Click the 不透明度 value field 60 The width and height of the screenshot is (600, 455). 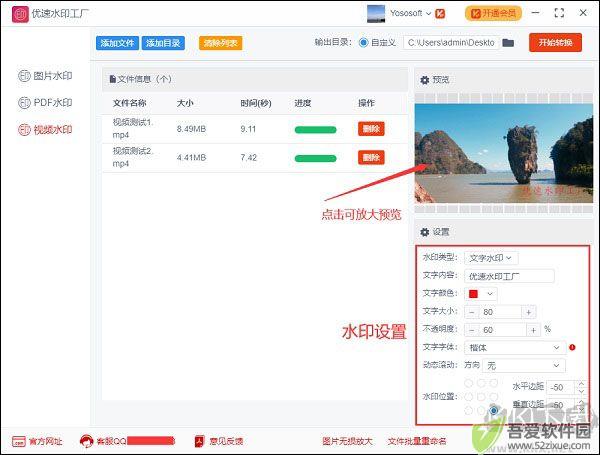click(502, 330)
